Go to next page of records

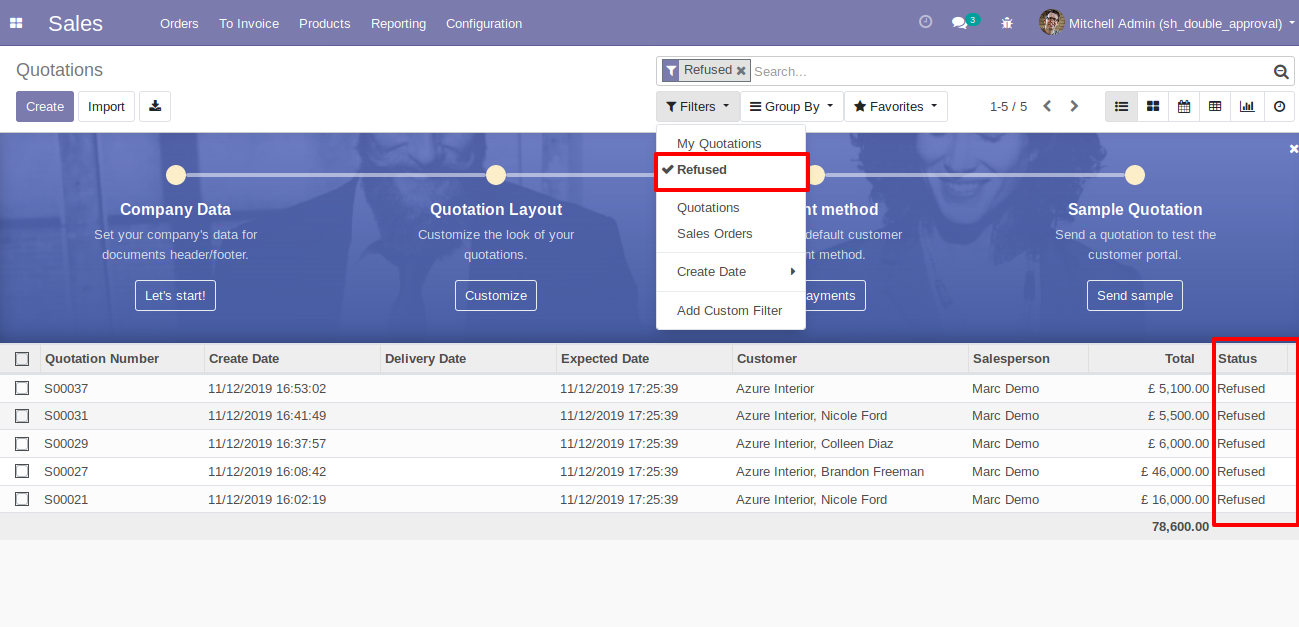(1074, 106)
